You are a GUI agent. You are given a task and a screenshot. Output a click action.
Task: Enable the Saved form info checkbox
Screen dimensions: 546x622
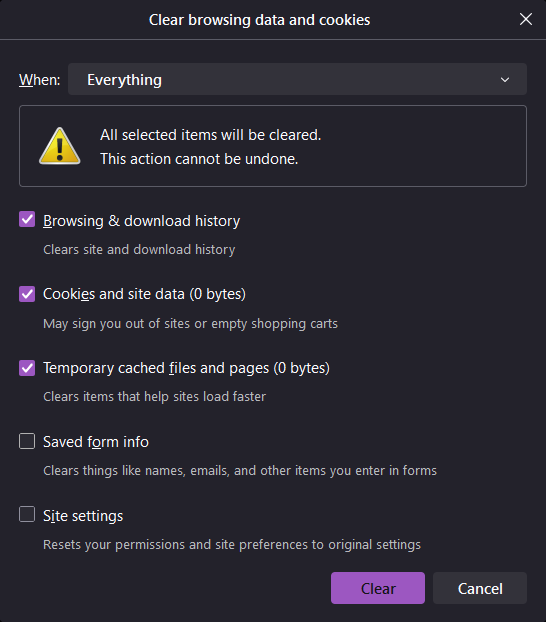coord(27,441)
